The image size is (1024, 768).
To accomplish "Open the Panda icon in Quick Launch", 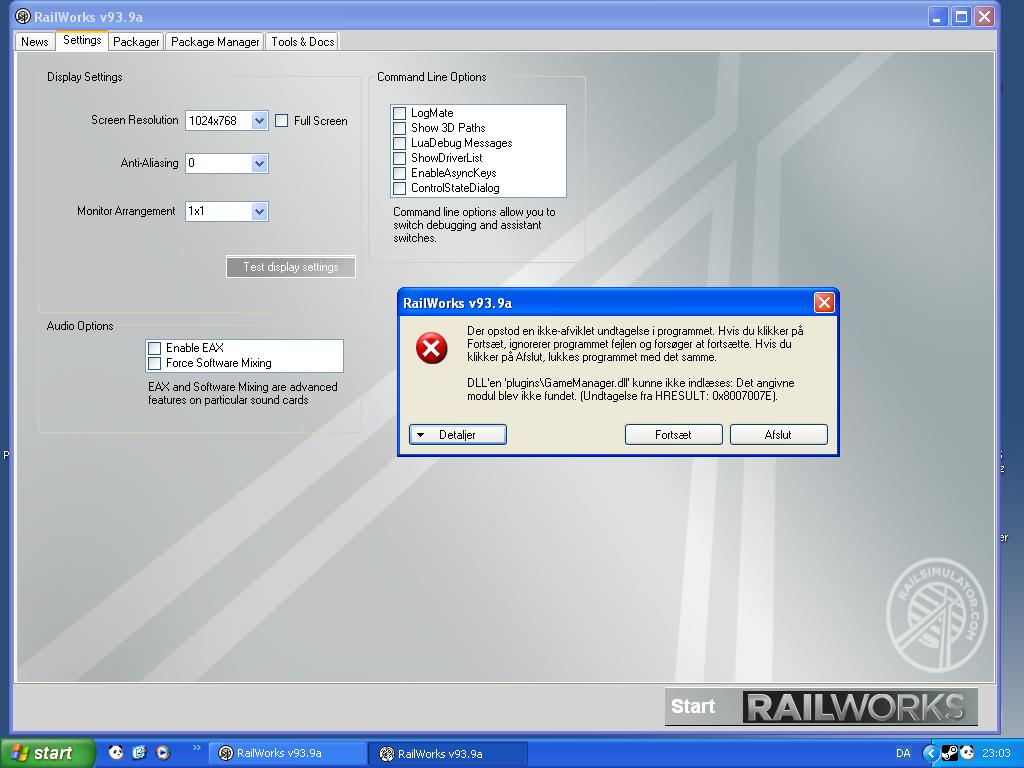I will (x=116, y=752).
